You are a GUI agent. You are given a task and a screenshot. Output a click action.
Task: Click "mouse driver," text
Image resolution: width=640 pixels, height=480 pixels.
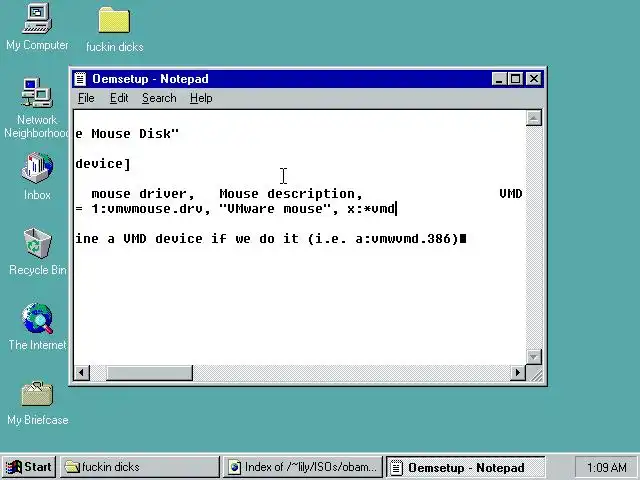point(143,194)
